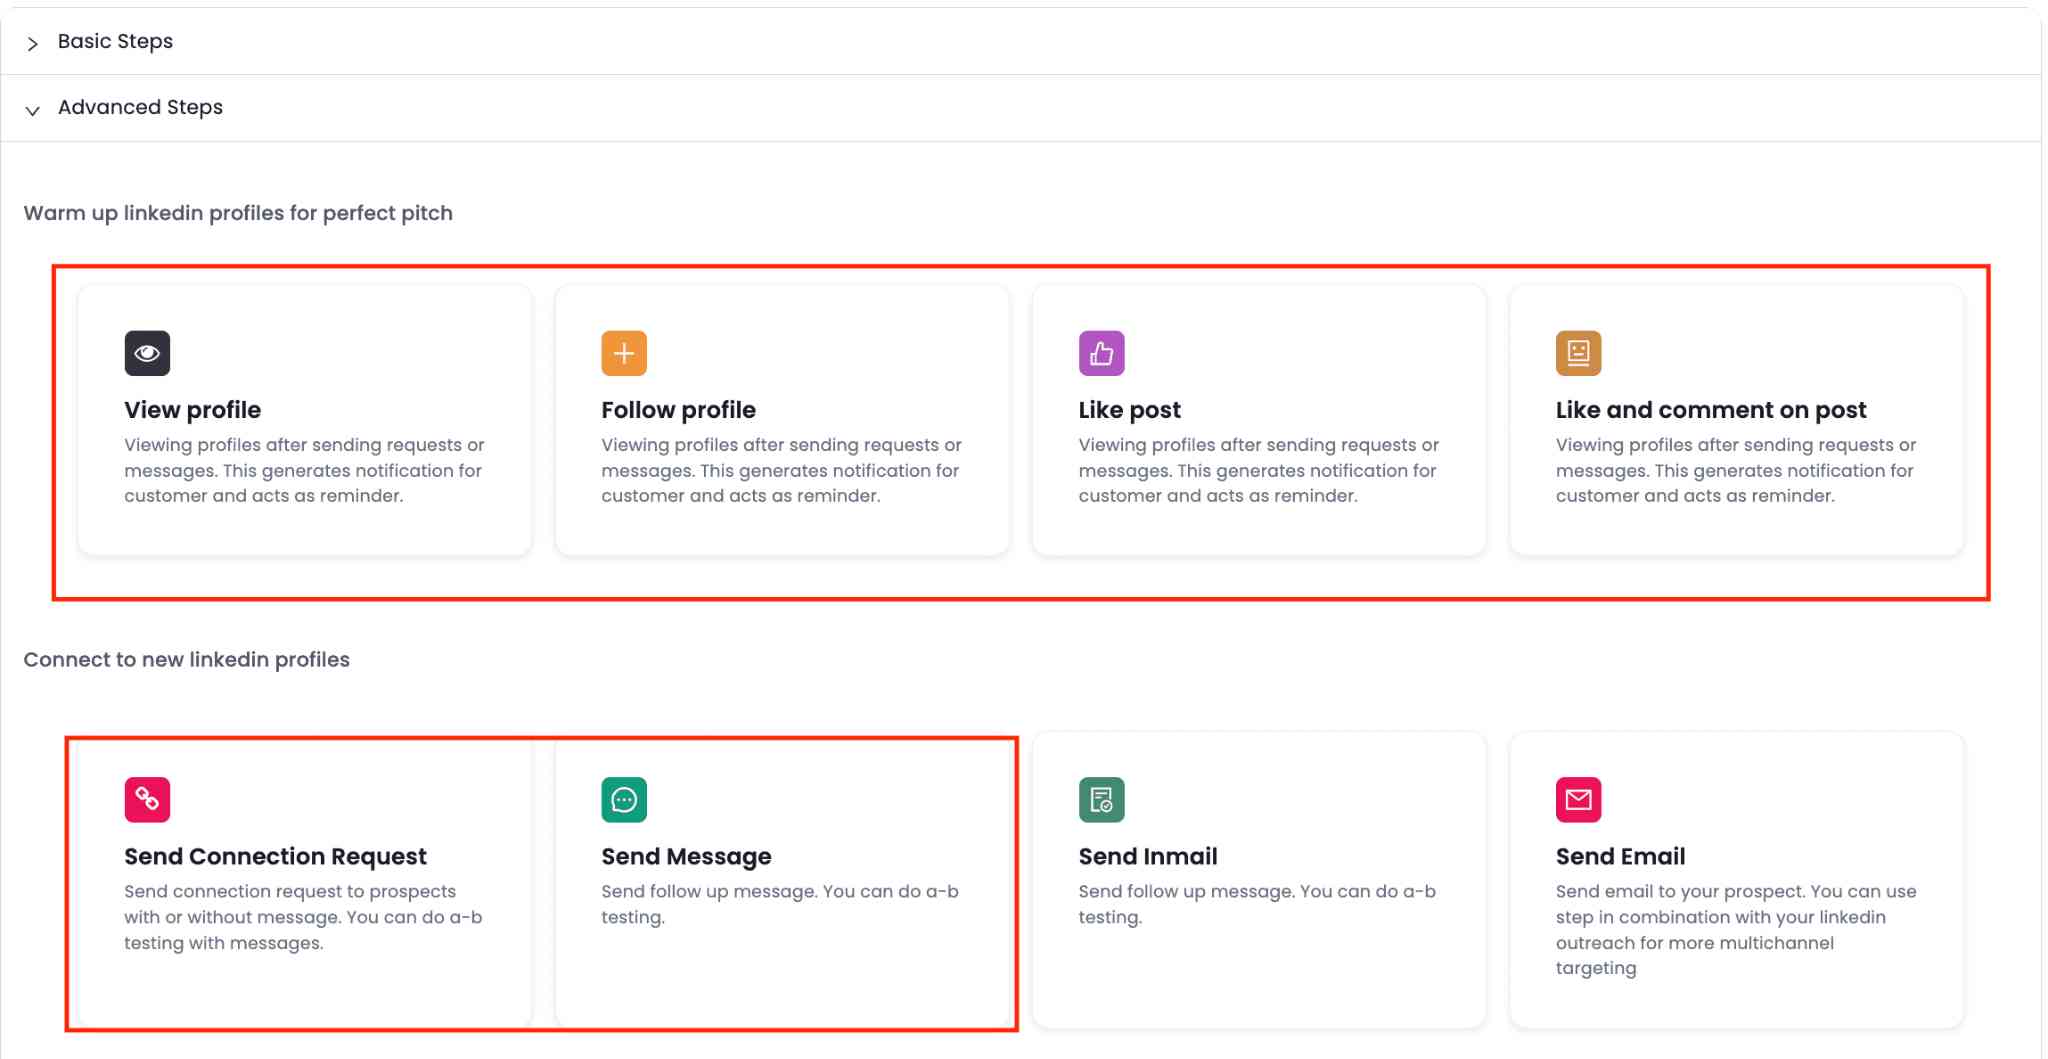This screenshot has width=2048, height=1059.
Task: Select the Follow profile card
Action: click(783, 420)
